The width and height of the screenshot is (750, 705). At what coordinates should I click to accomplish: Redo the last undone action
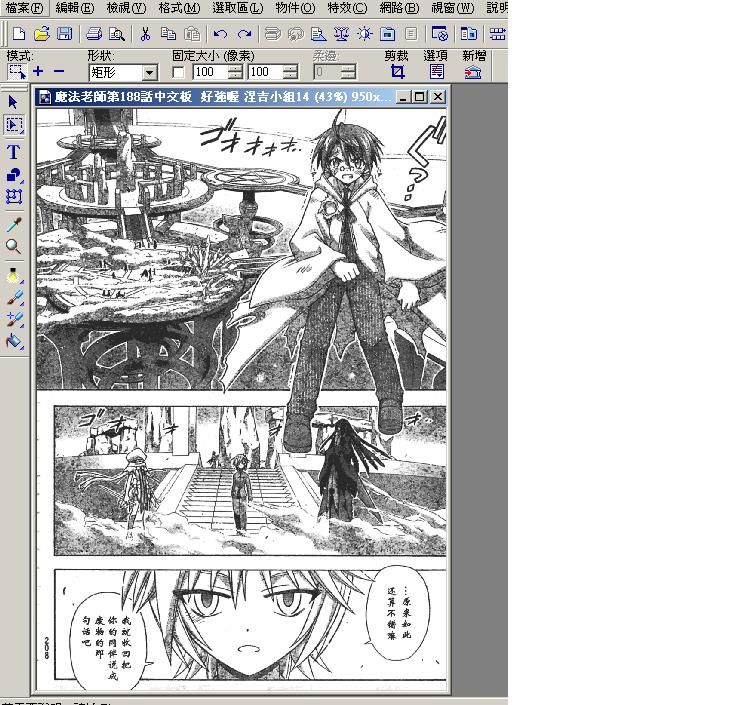click(244, 34)
